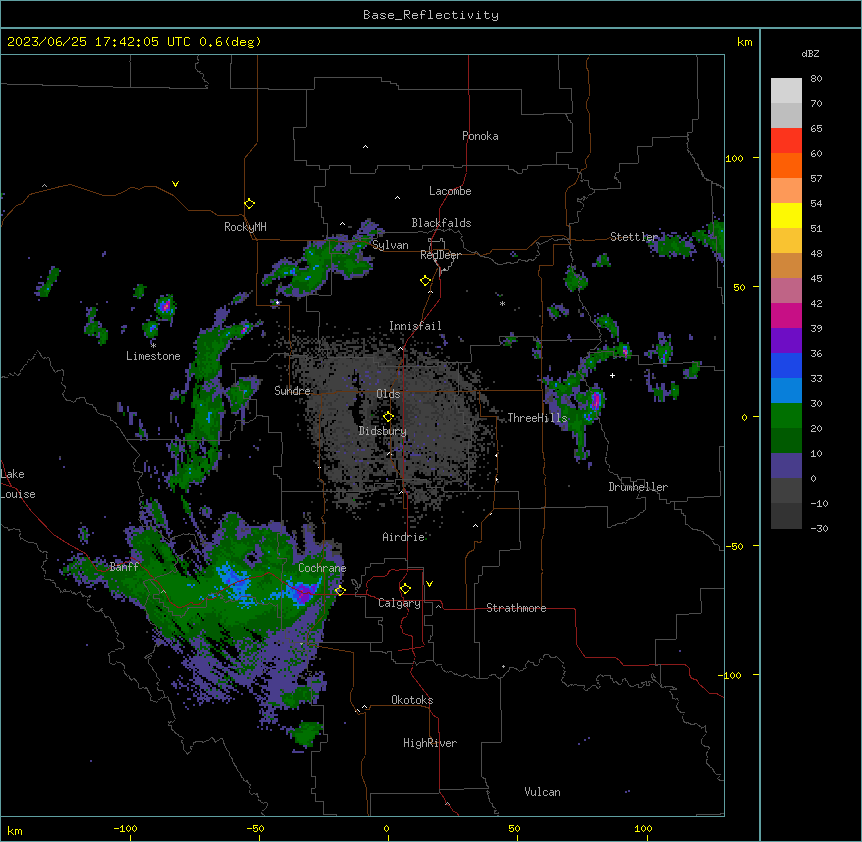
Task: Click the Drumheller town label
Action: click(638, 487)
